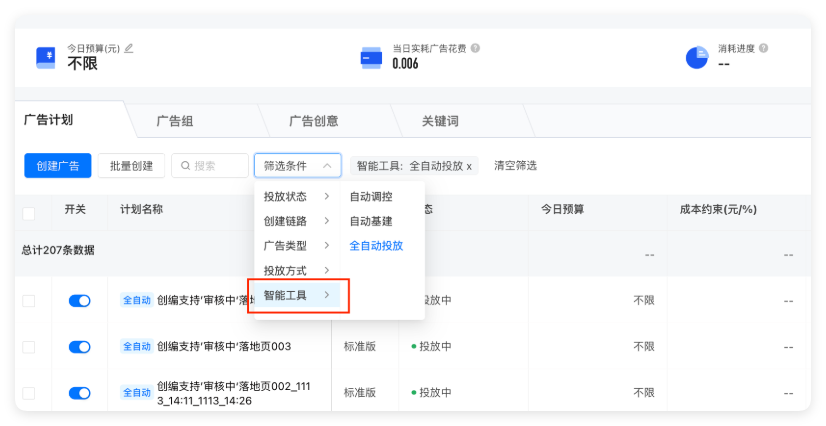The image size is (826, 426).
Task: Click the 成本约束(元/%) column header
Action: 718,210
